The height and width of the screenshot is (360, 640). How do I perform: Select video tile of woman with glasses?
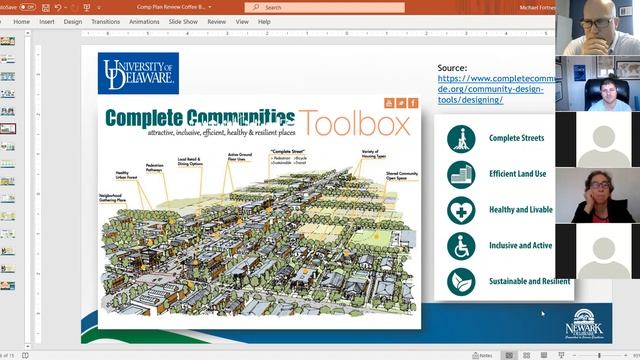click(598, 196)
